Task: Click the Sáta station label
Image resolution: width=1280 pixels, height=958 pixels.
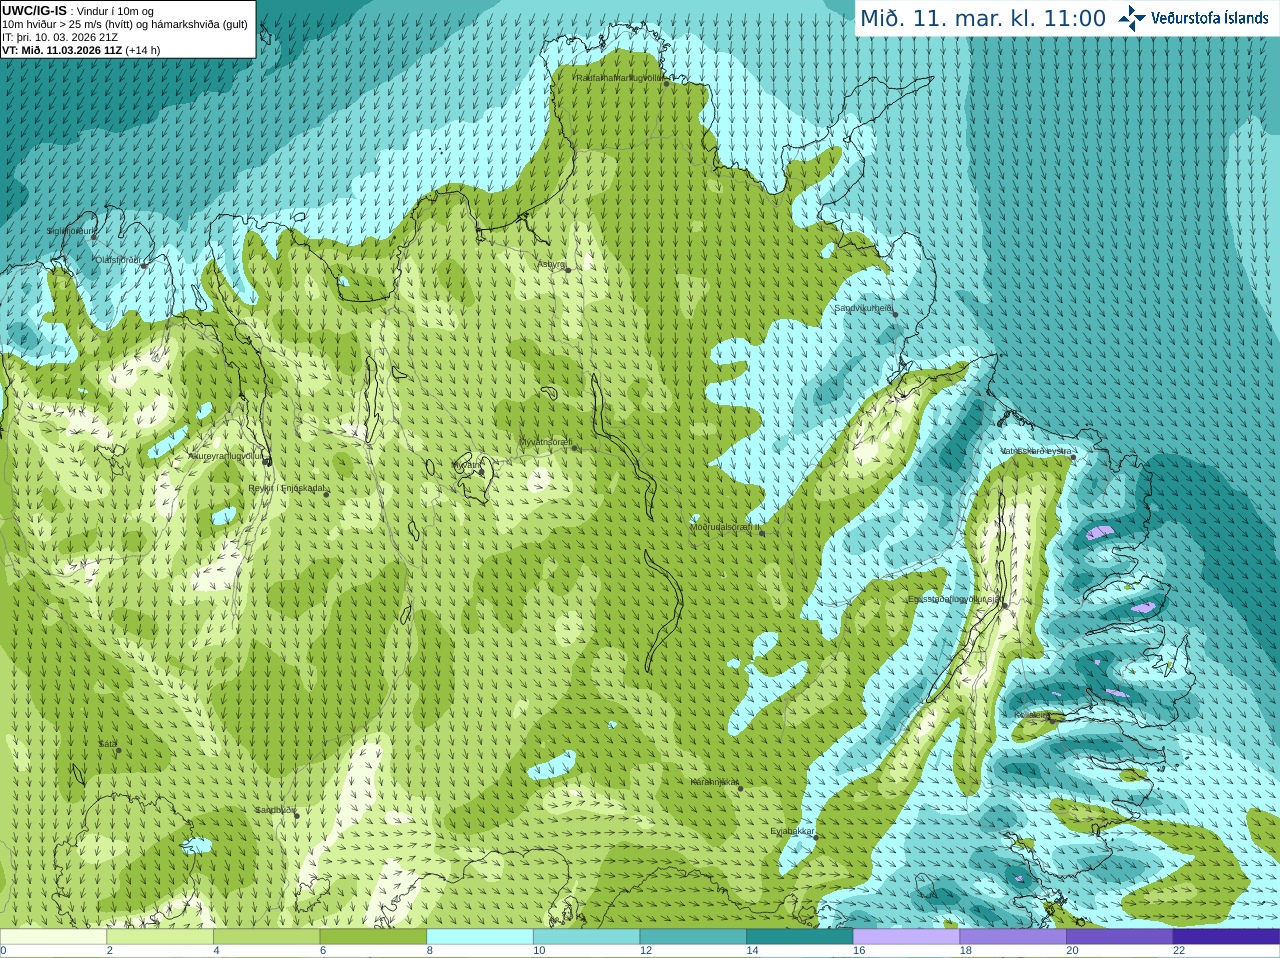Action: click(x=108, y=744)
